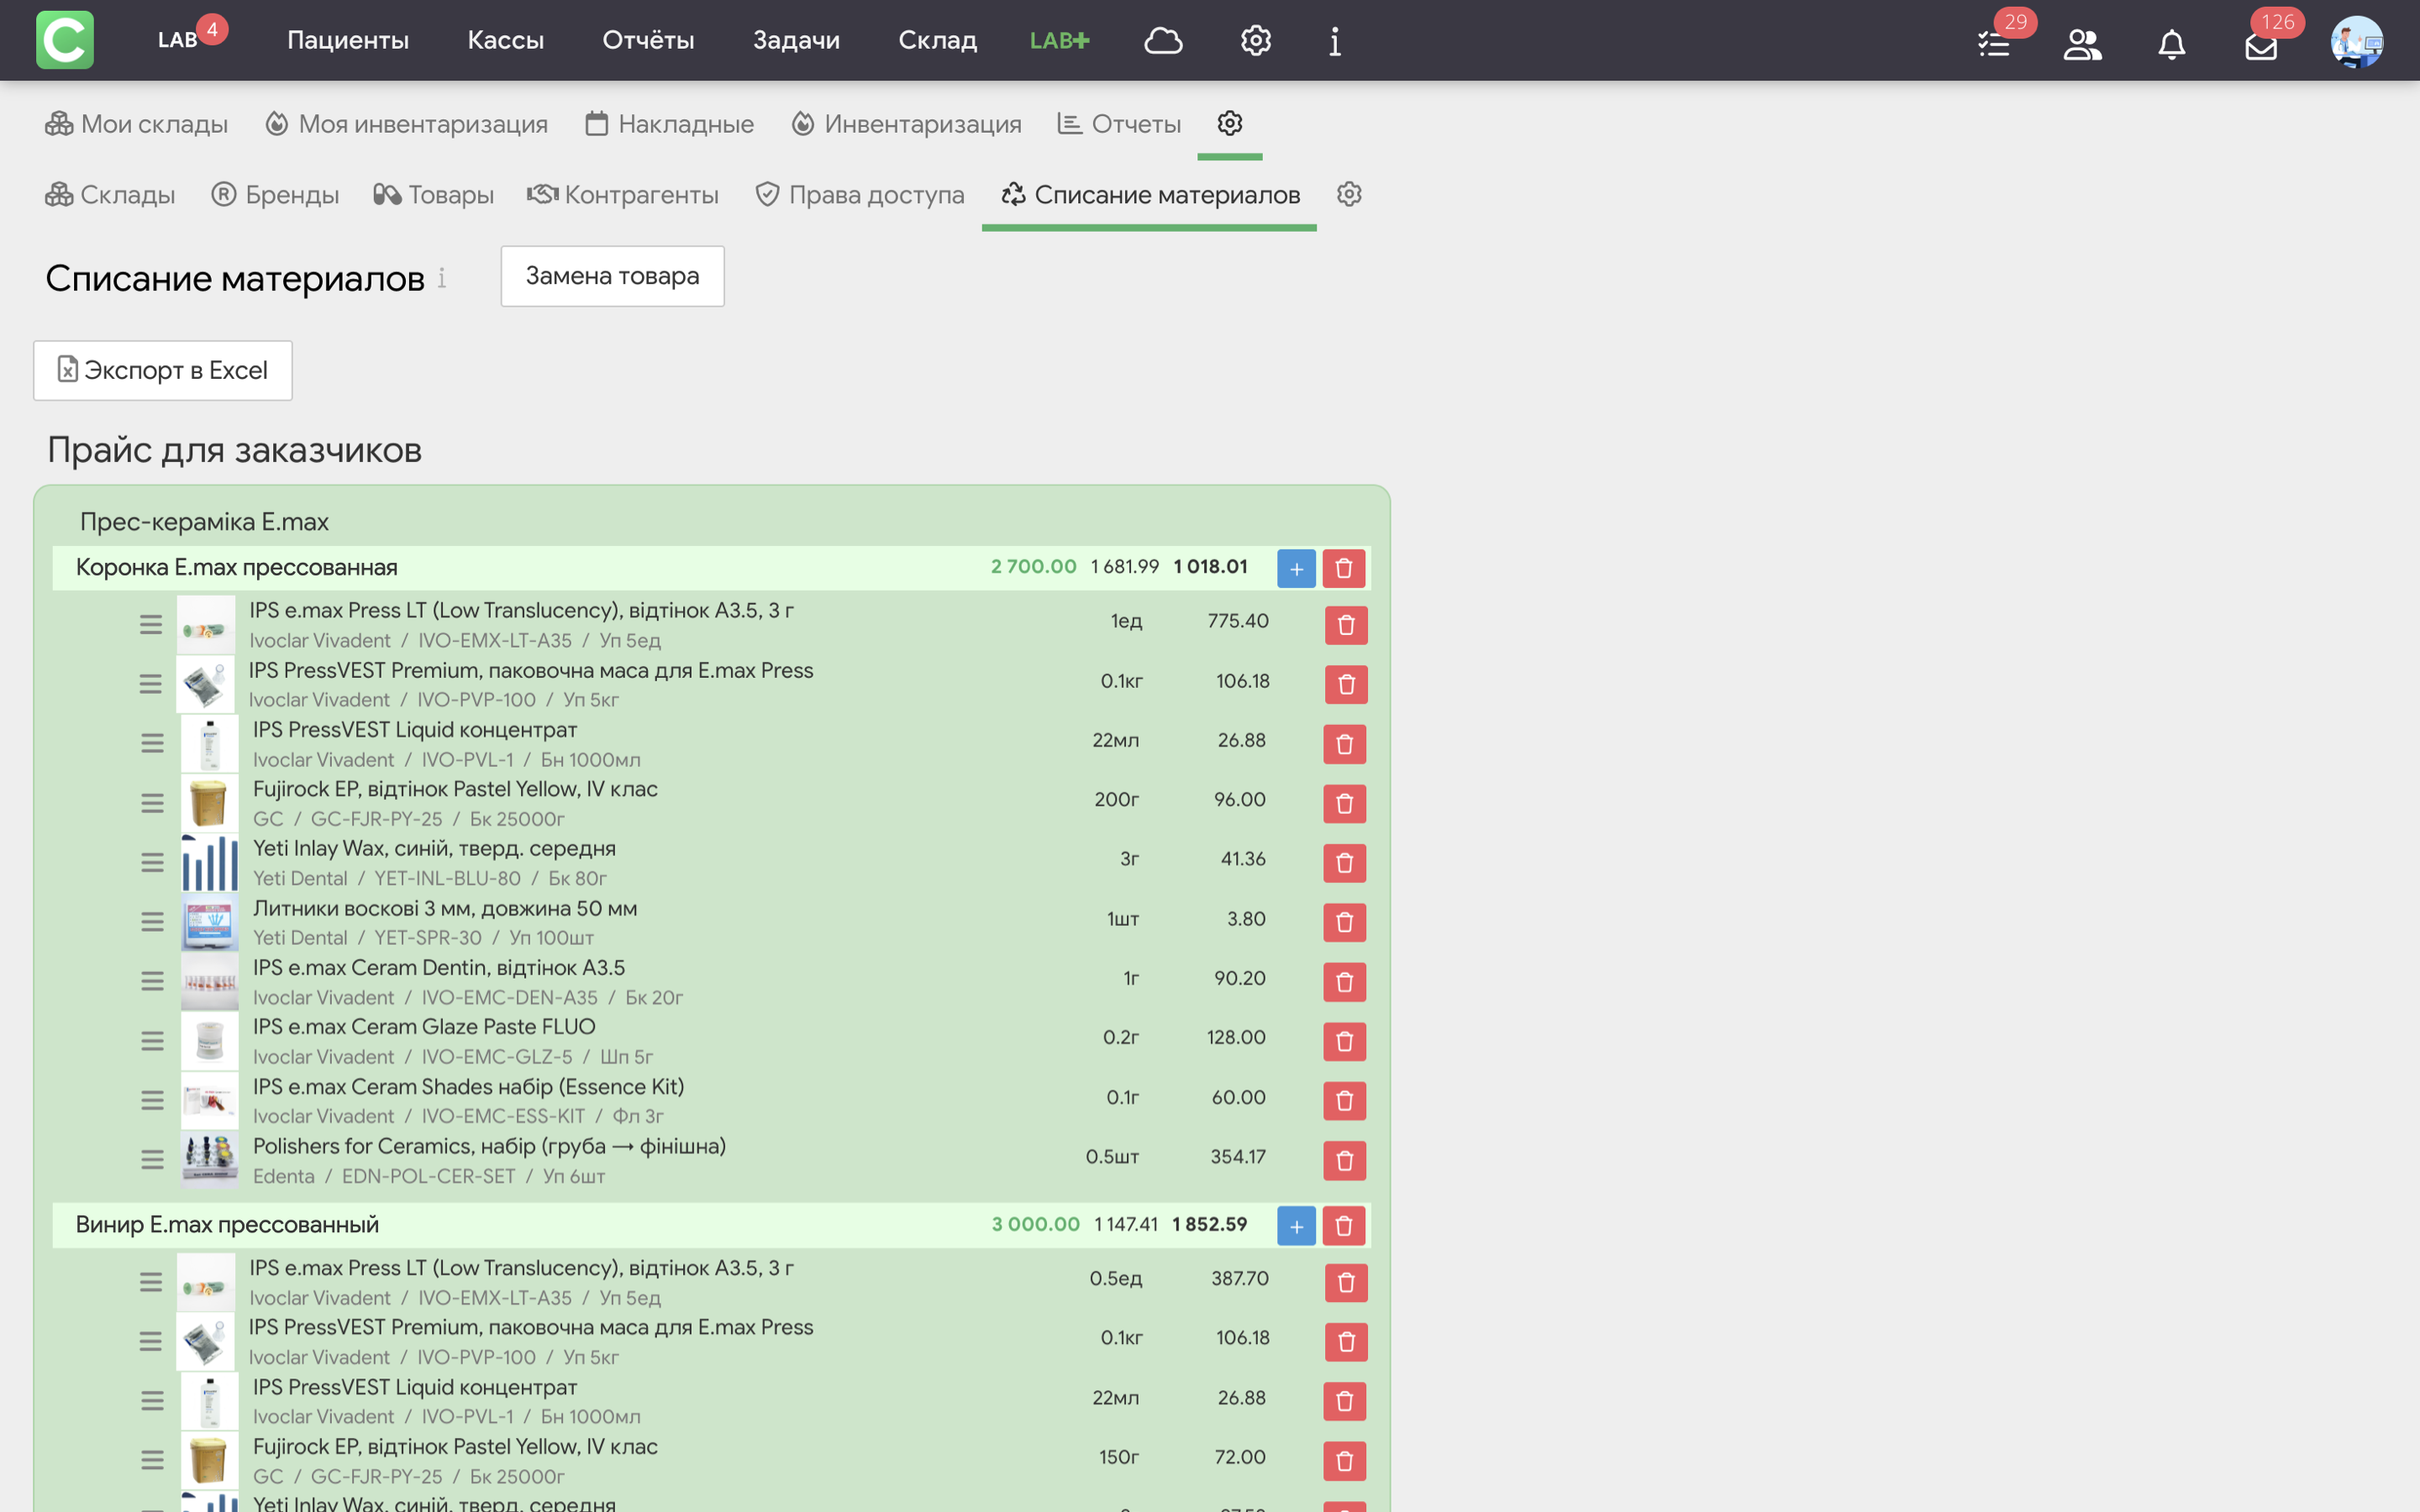
Task: Switch to Склады sub-tab
Action: click(x=110, y=195)
